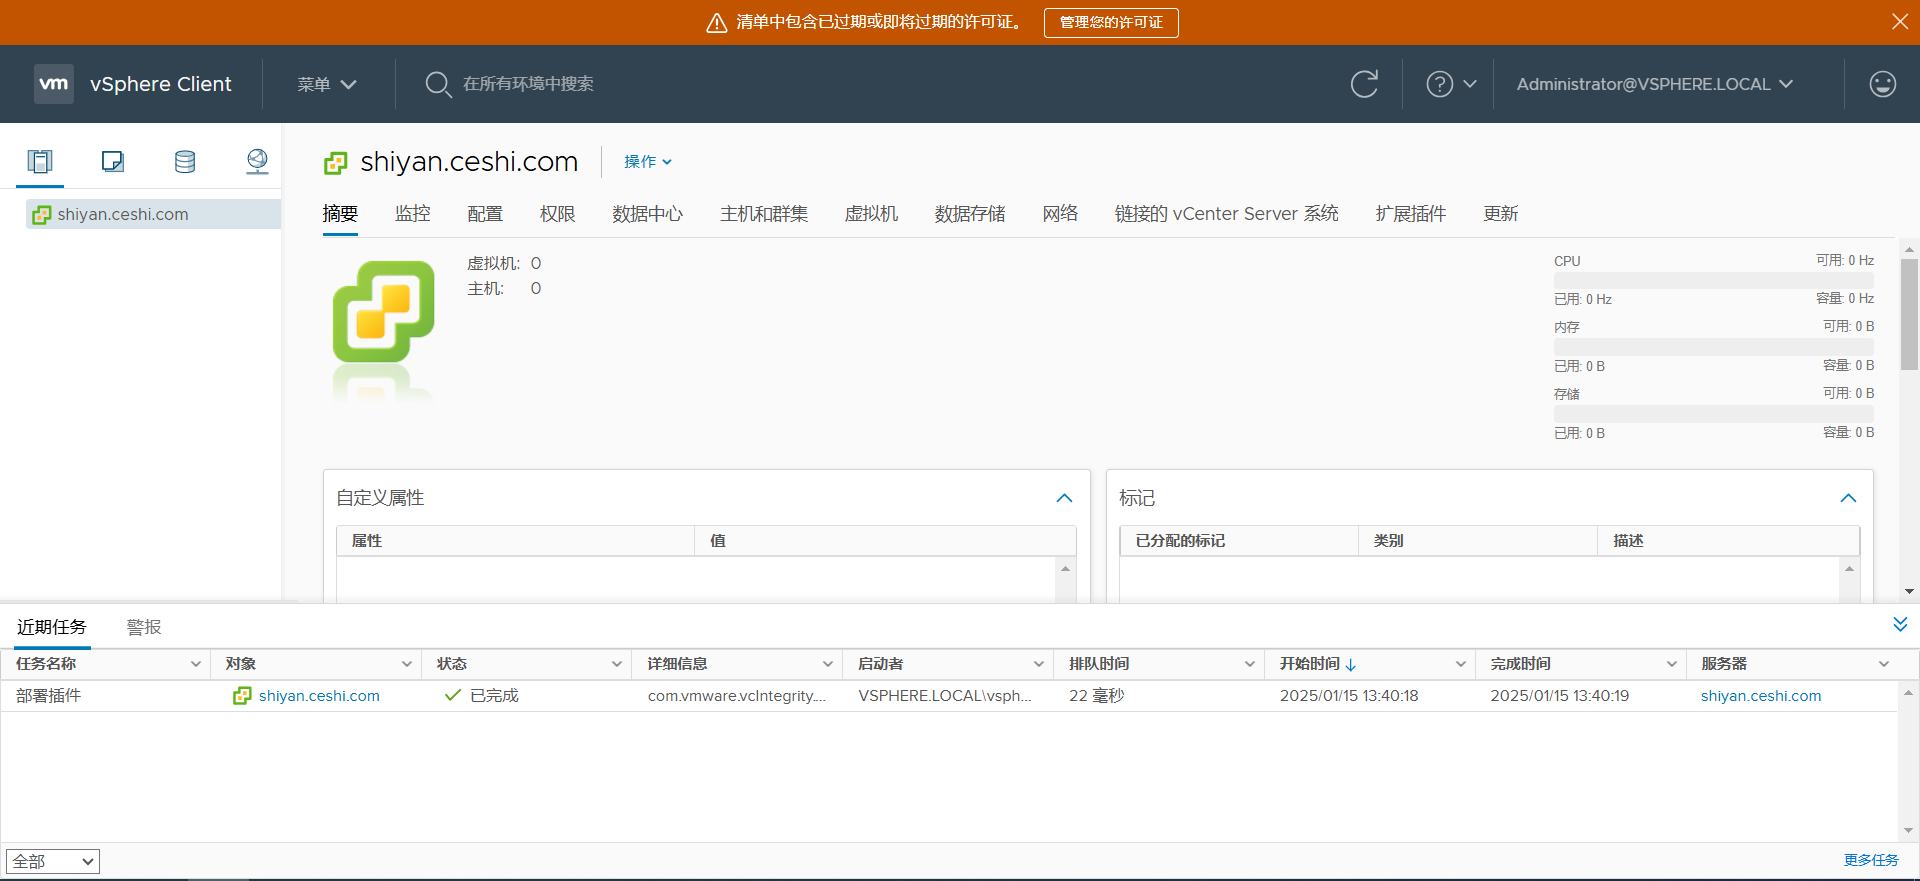Click the refresh icon in header

point(1364,84)
